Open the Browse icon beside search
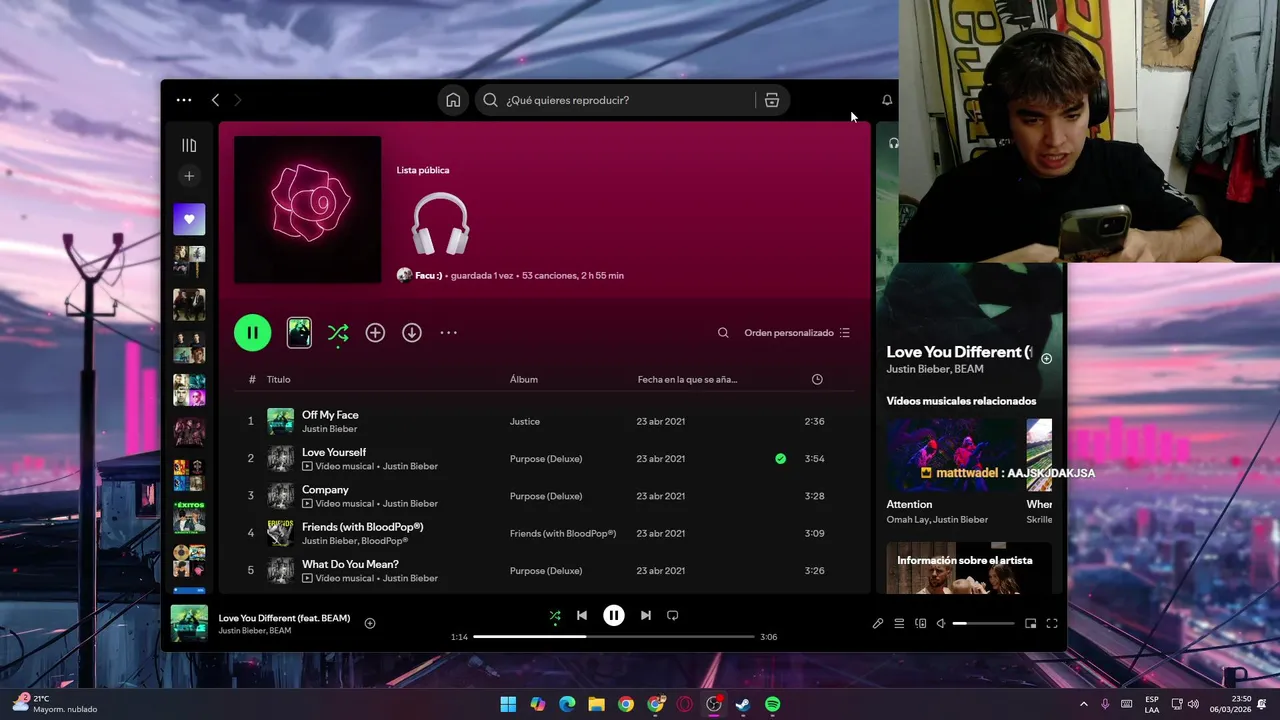This screenshot has width=1280, height=720. [772, 100]
